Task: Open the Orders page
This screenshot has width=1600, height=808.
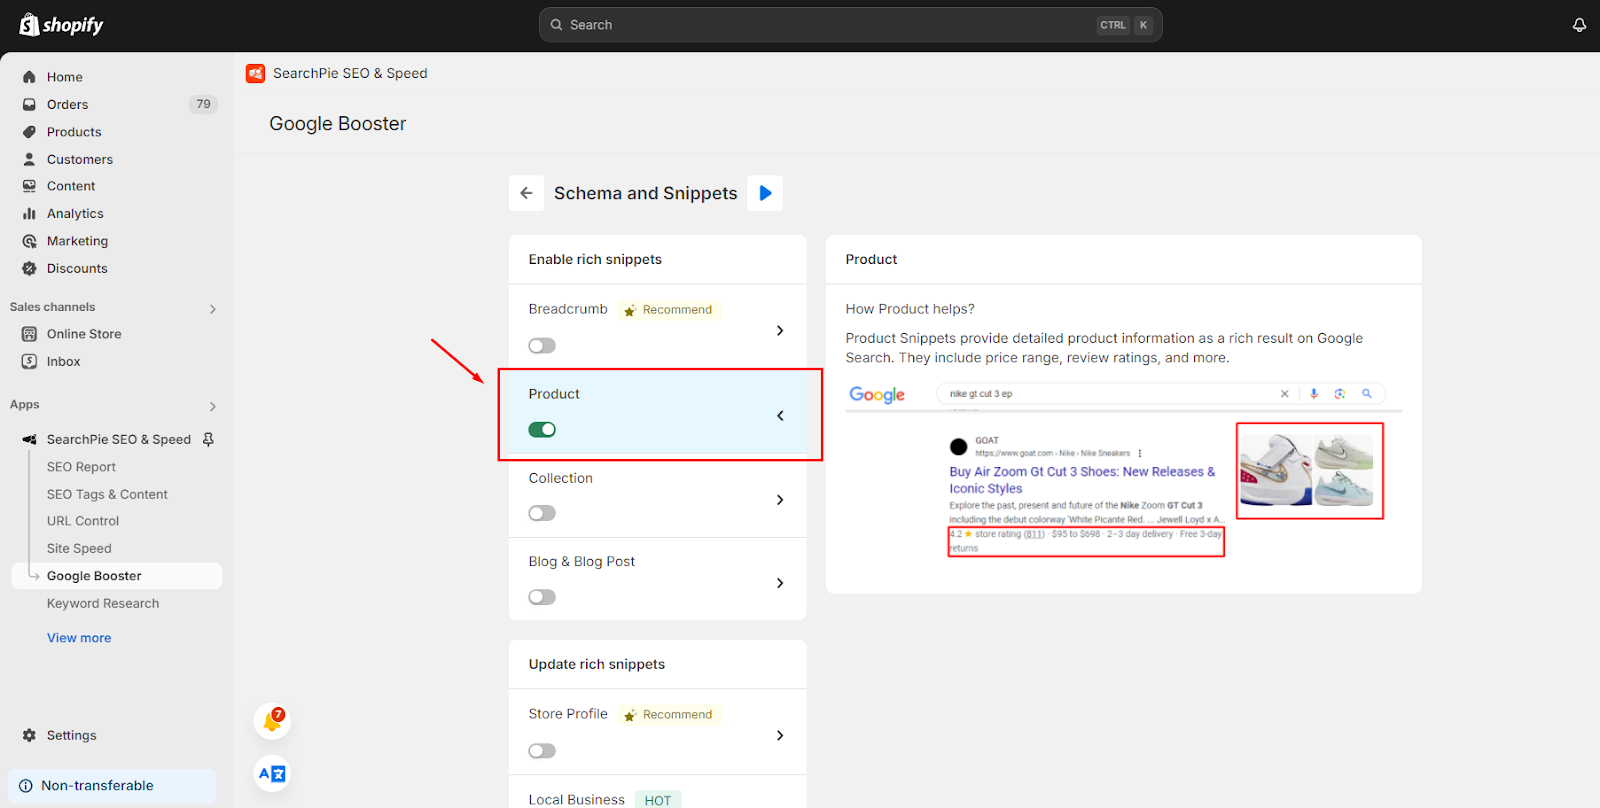Action: [67, 104]
